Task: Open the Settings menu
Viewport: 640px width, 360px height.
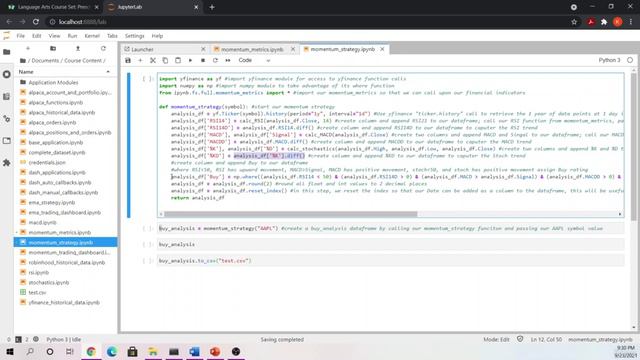Action: pyautogui.click(x=135, y=36)
